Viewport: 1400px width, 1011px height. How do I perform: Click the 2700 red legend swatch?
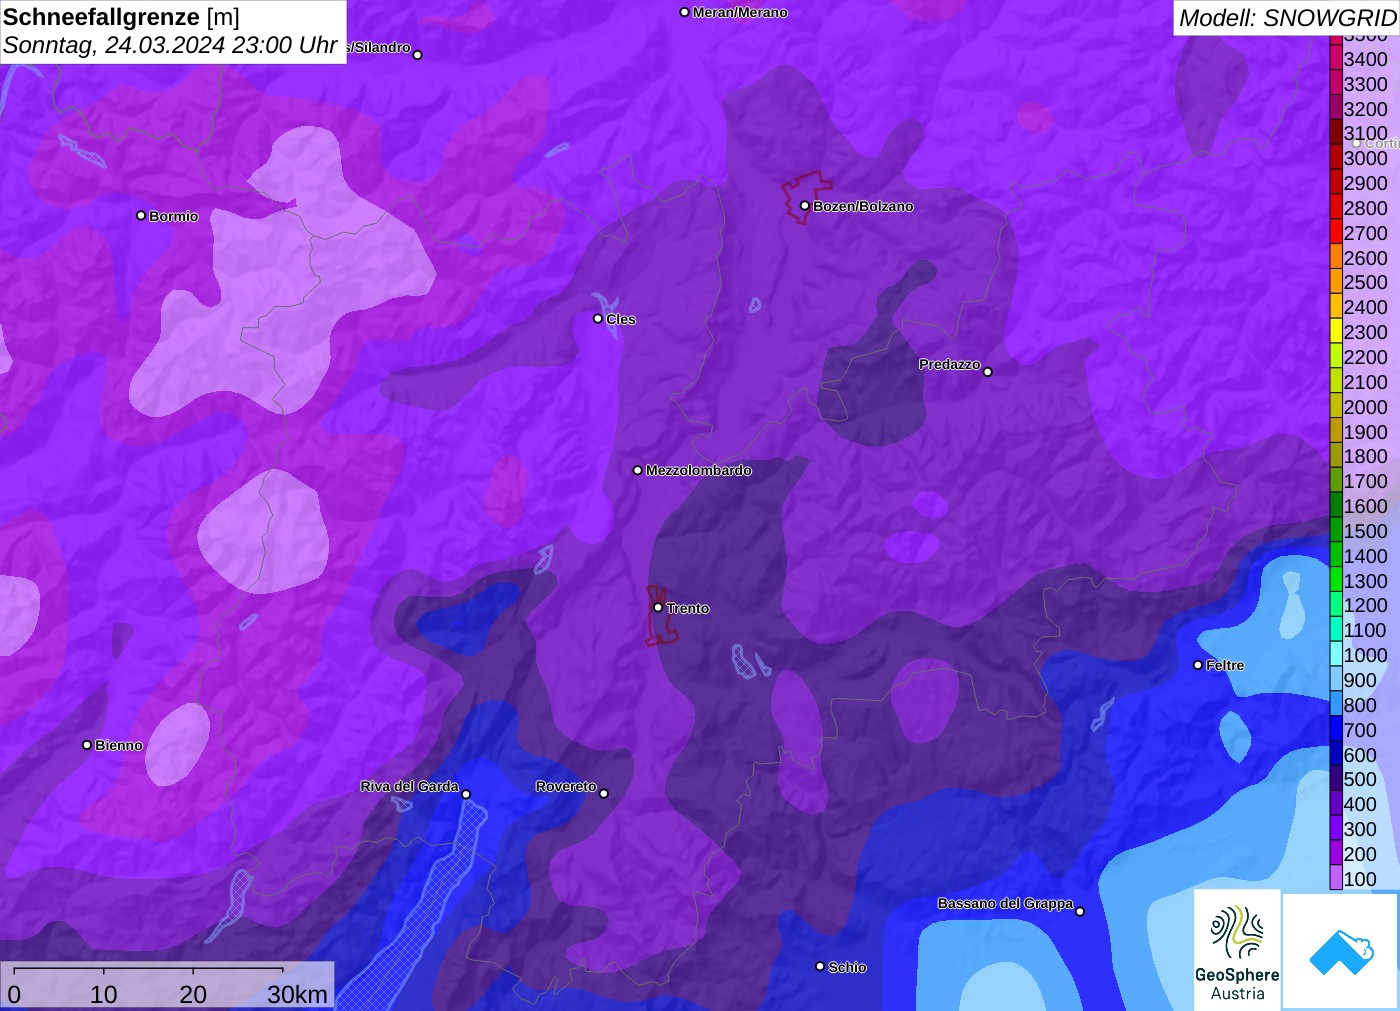1336,233
